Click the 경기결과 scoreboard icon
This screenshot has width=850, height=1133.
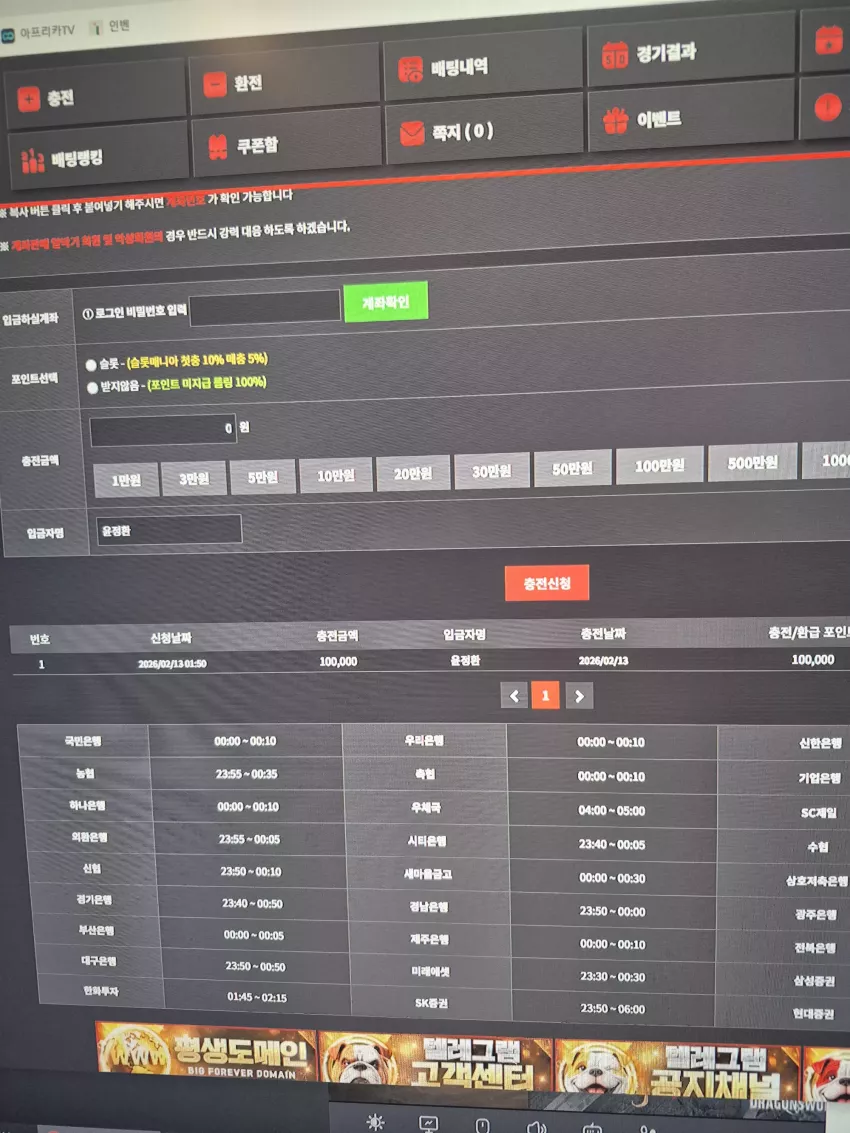click(x=615, y=55)
